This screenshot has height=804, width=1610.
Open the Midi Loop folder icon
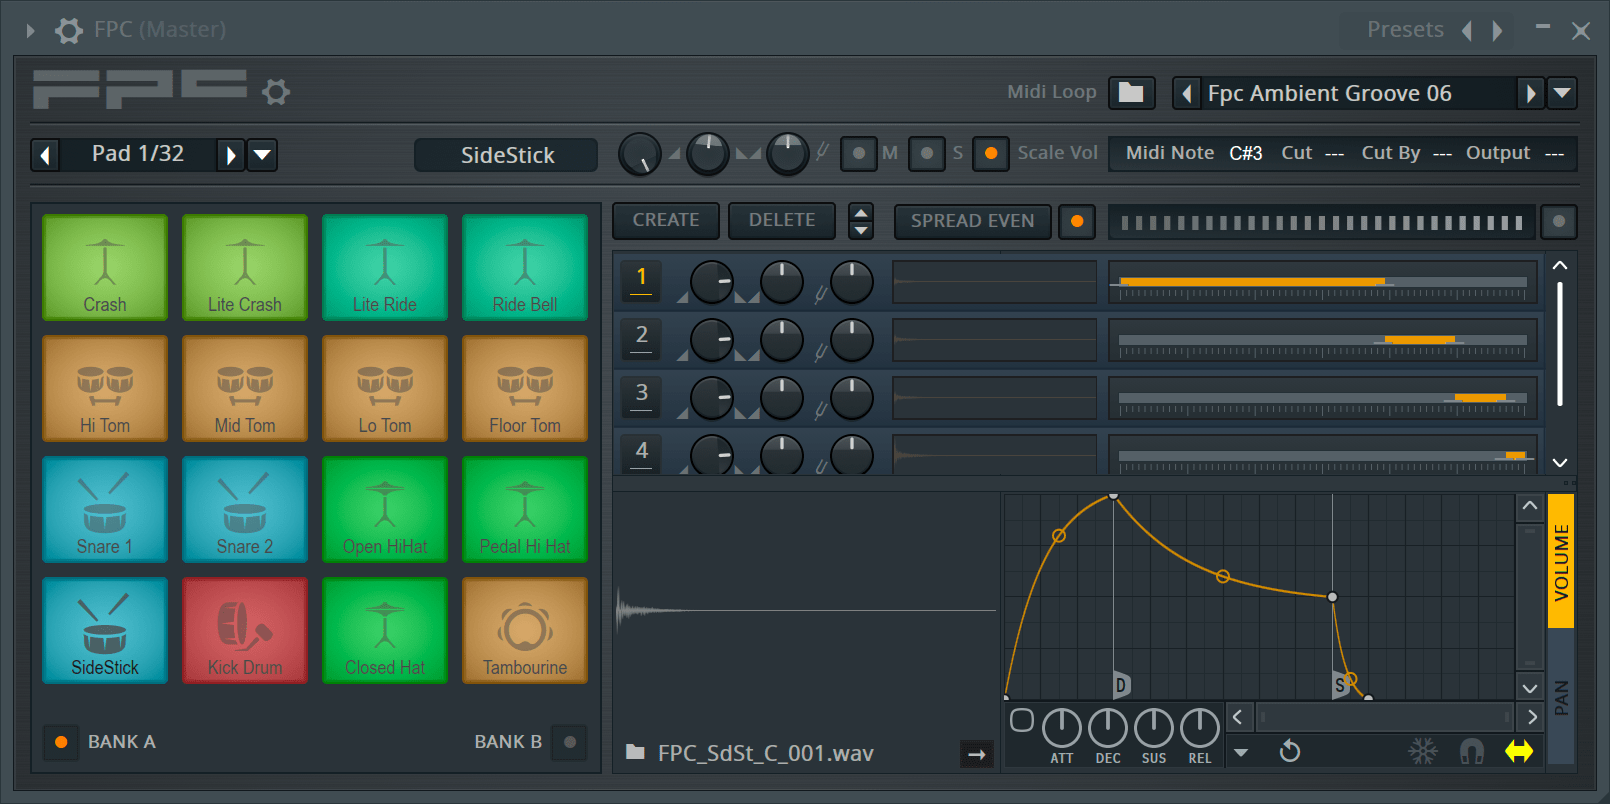(x=1131, y=93)
